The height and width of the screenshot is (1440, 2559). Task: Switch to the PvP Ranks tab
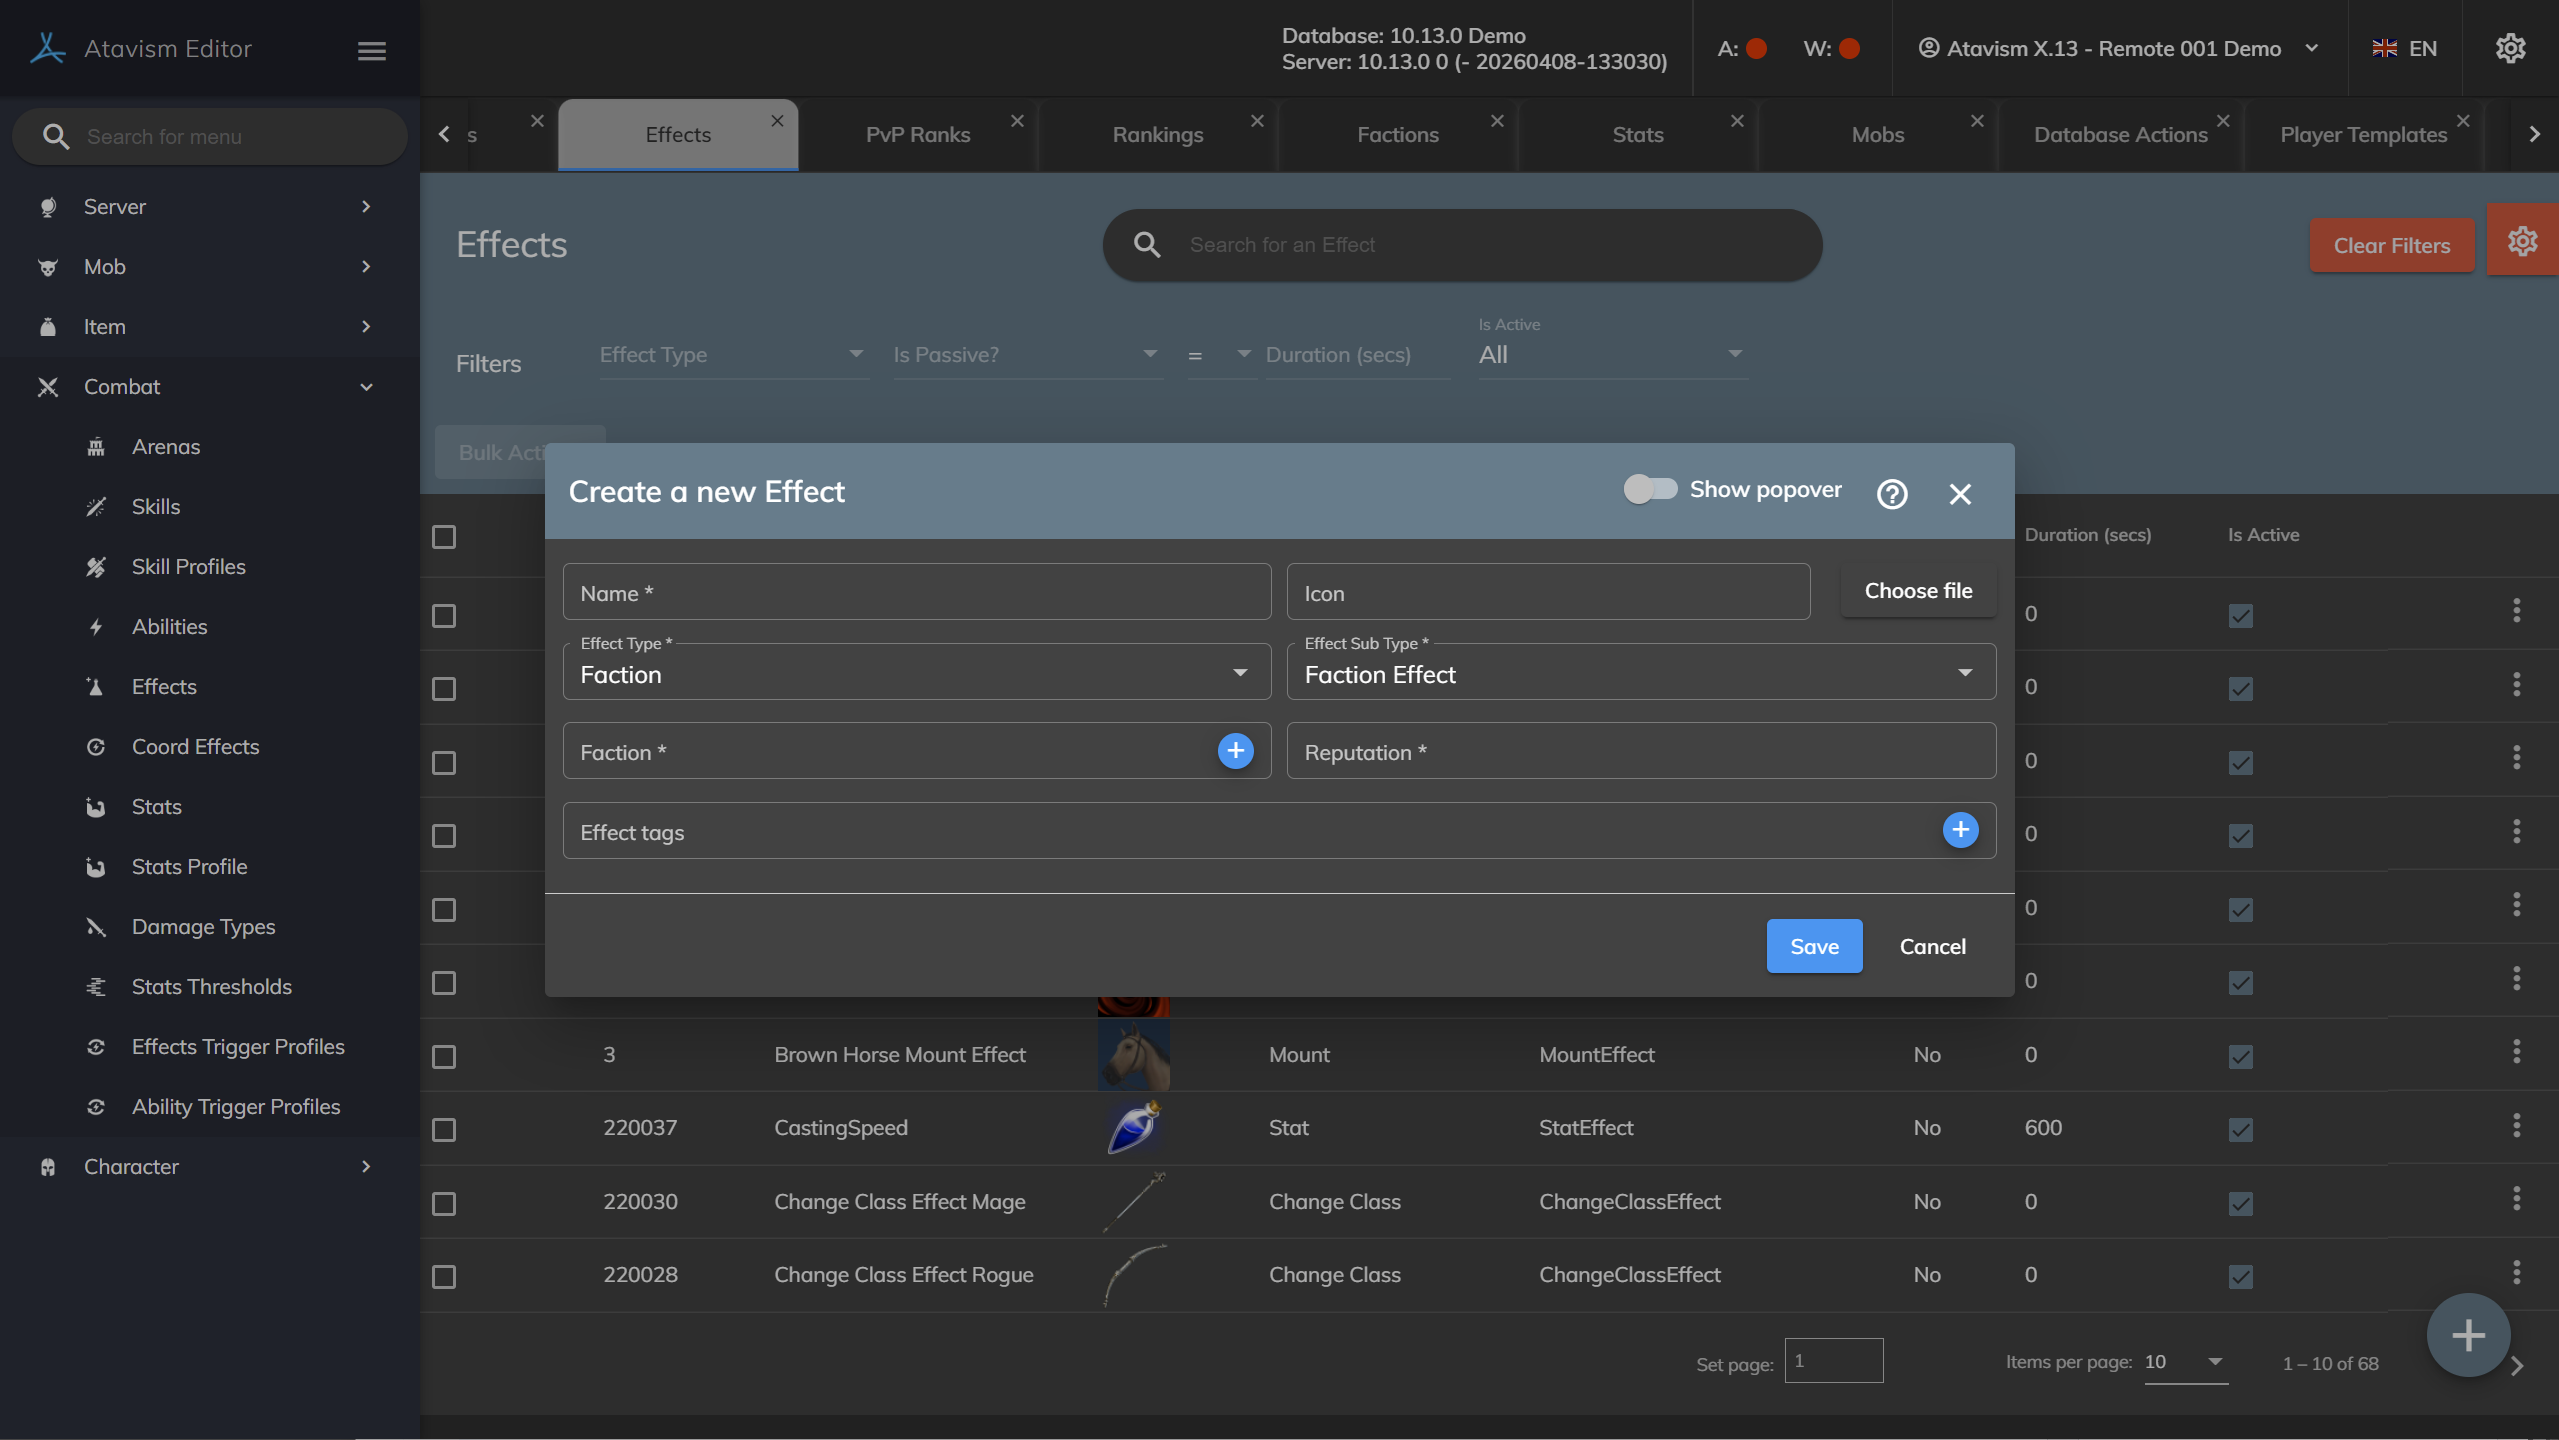(x=917, y=135)
